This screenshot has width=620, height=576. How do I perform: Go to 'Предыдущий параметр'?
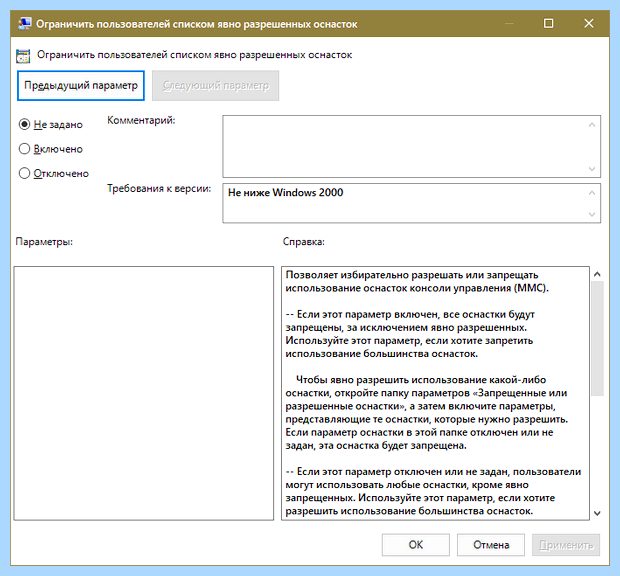tap(81, 86)
